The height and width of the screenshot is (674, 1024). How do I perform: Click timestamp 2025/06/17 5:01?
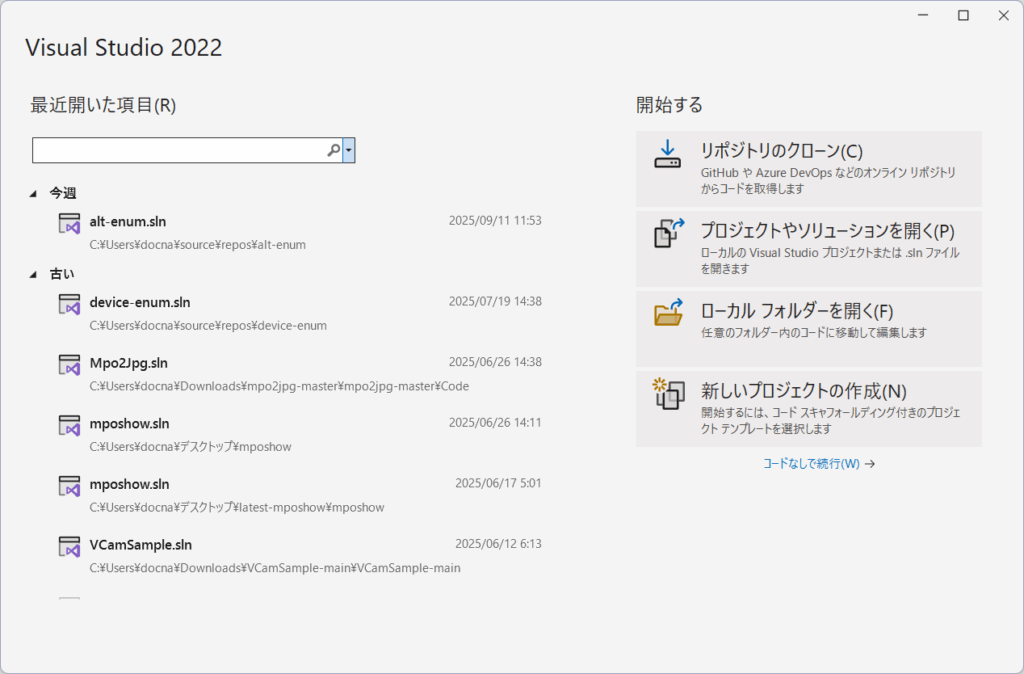tap(498, 483)
